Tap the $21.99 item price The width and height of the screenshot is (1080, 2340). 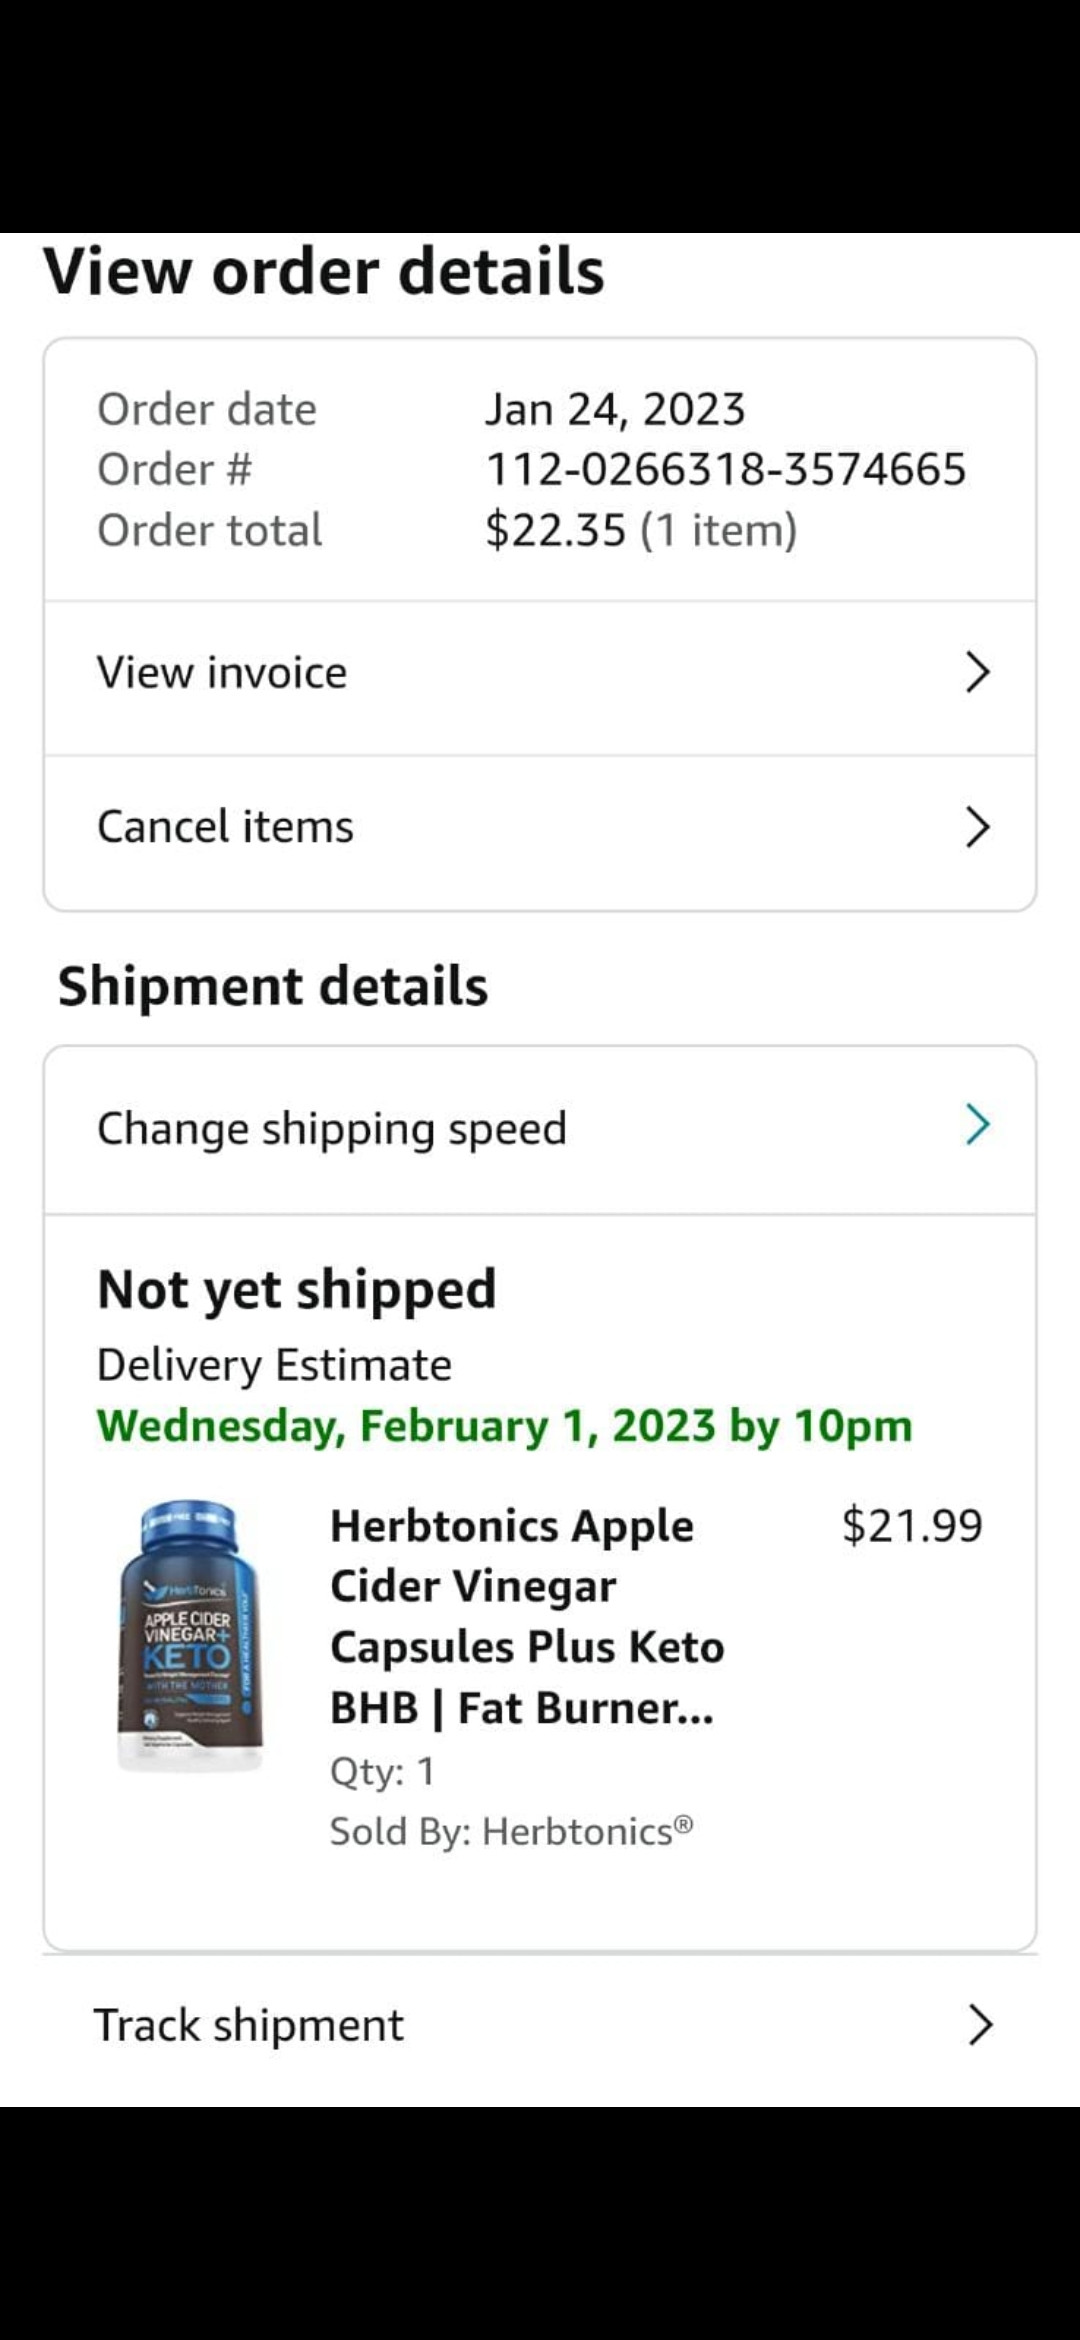coord(912,1526)
